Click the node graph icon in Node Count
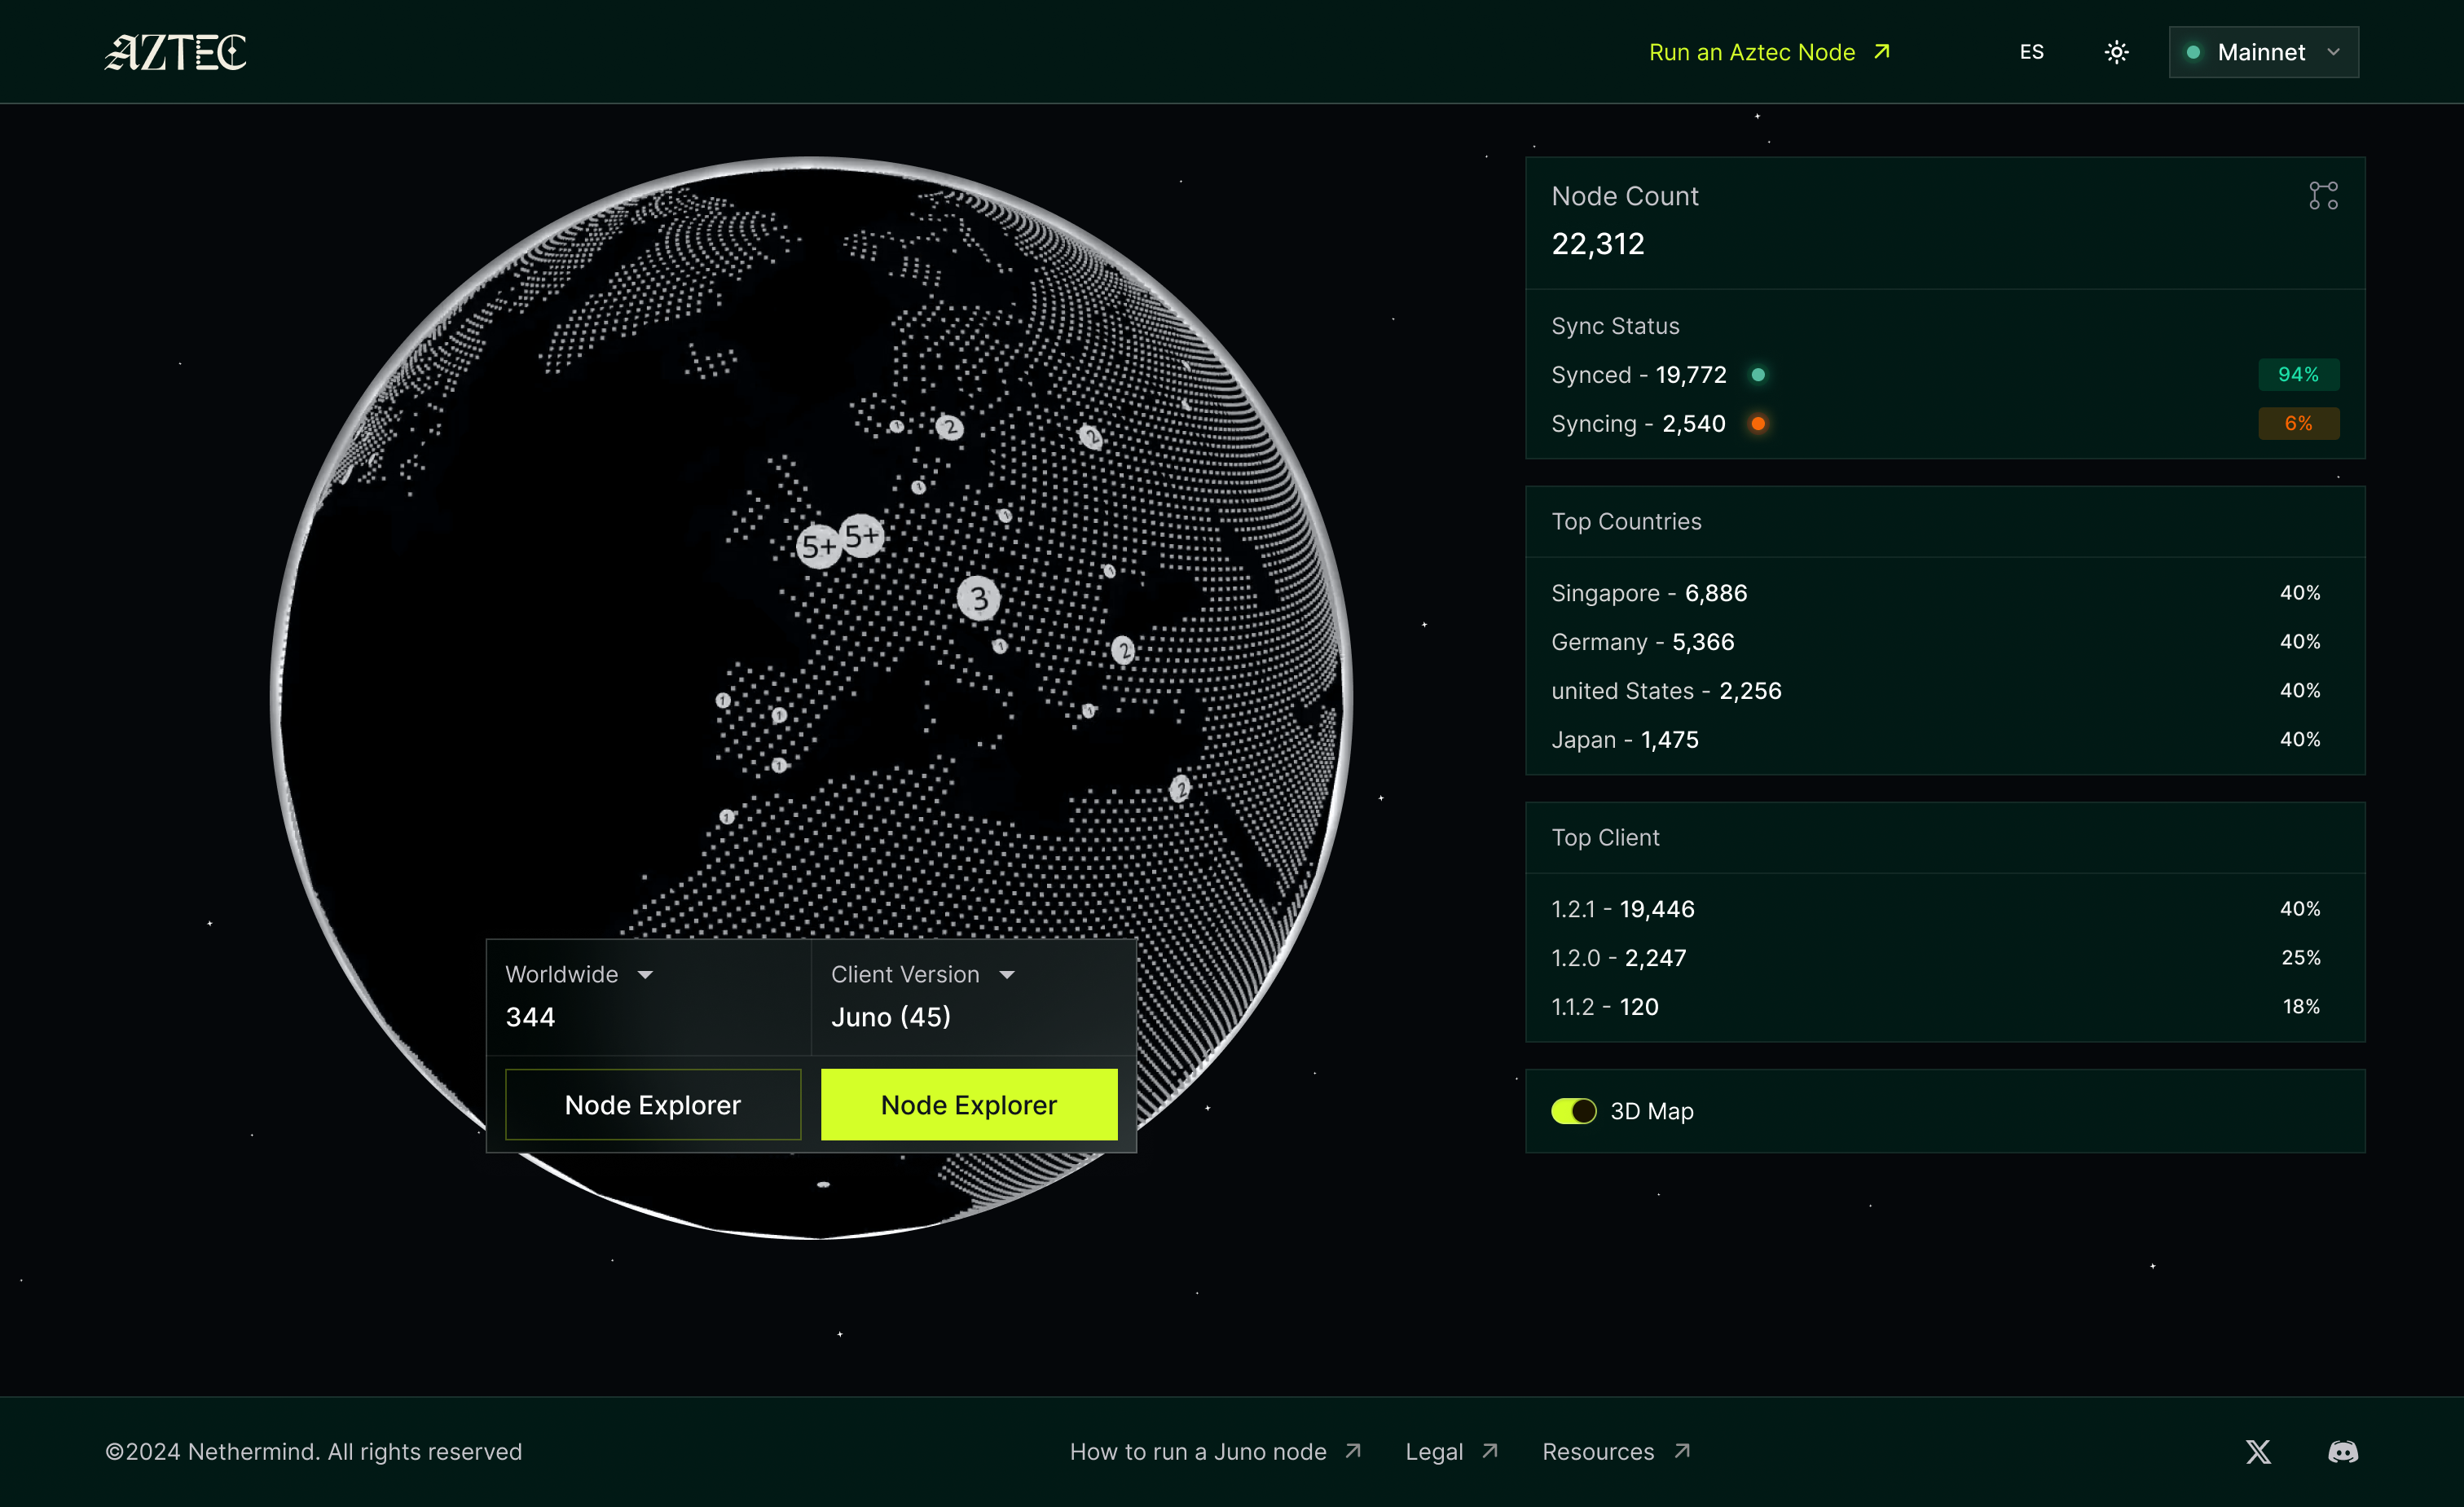 pos(2323,196)
